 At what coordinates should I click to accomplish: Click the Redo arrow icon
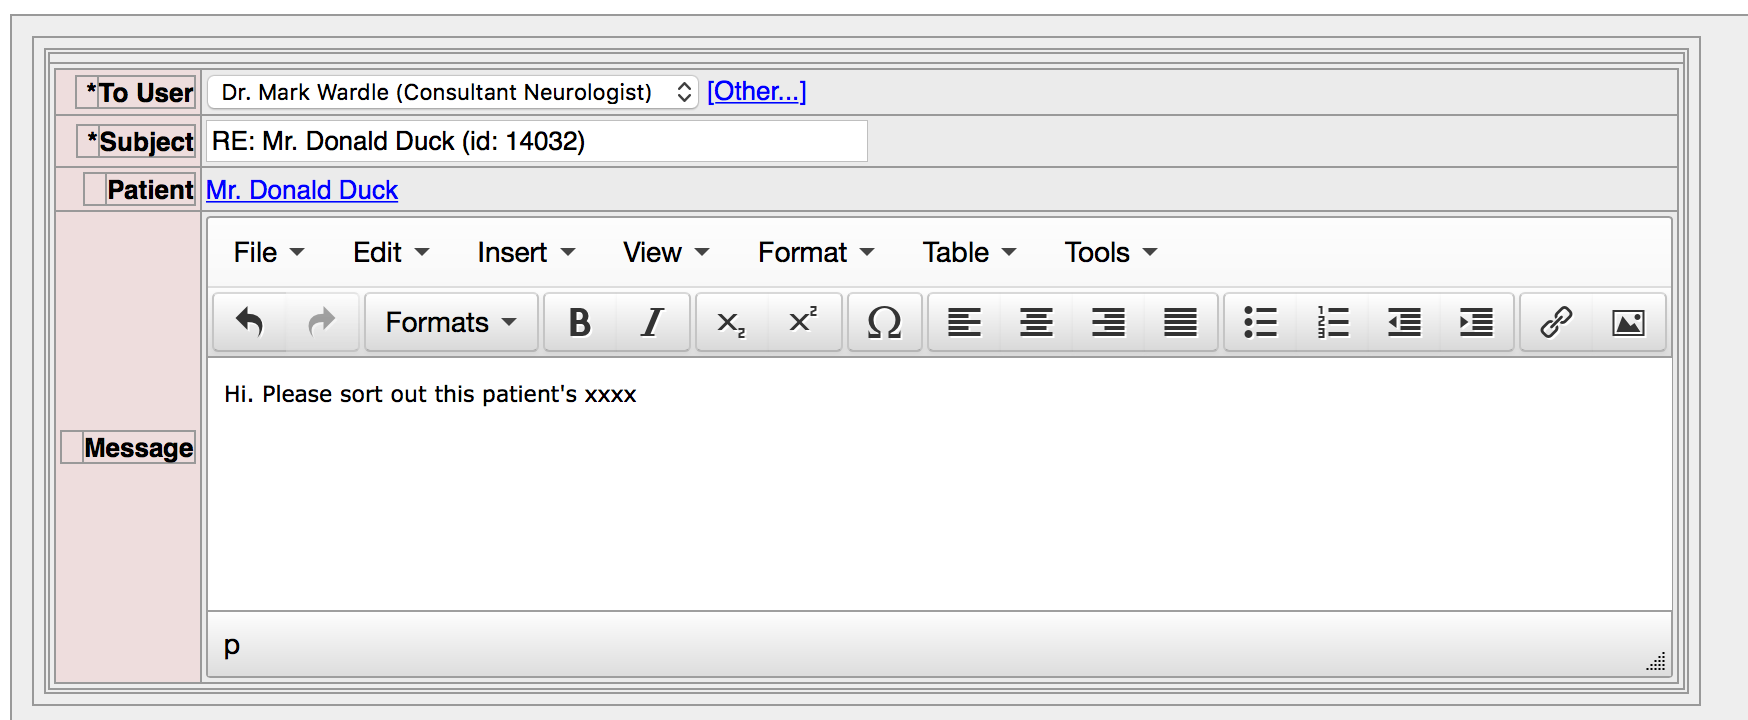321,322
